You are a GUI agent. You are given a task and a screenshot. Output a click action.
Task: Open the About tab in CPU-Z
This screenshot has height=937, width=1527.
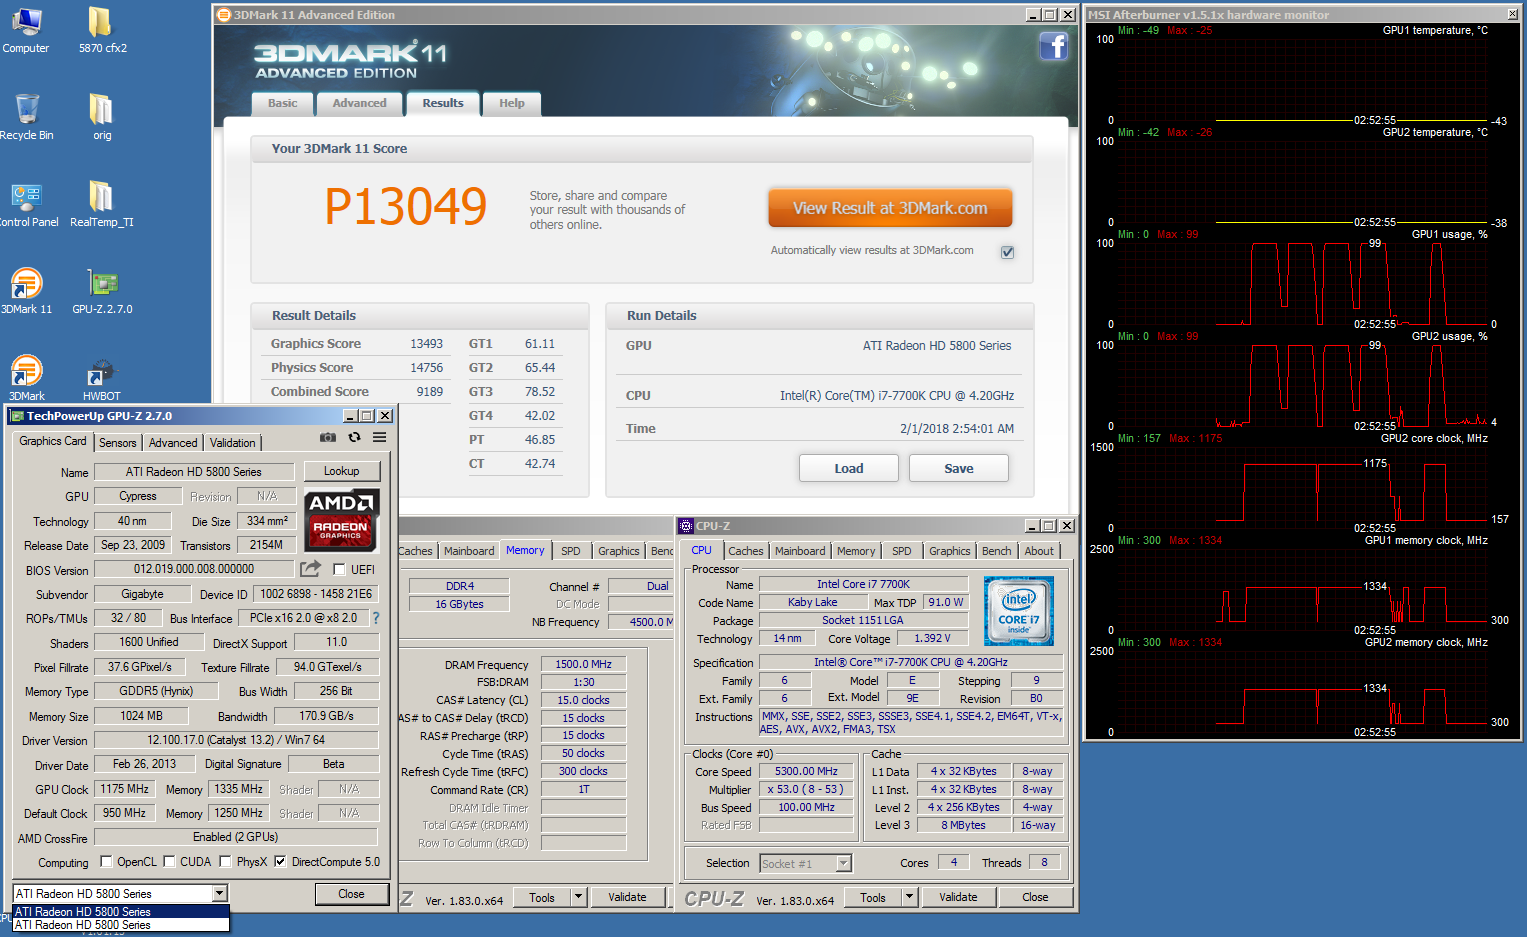tap(1039, 551)
